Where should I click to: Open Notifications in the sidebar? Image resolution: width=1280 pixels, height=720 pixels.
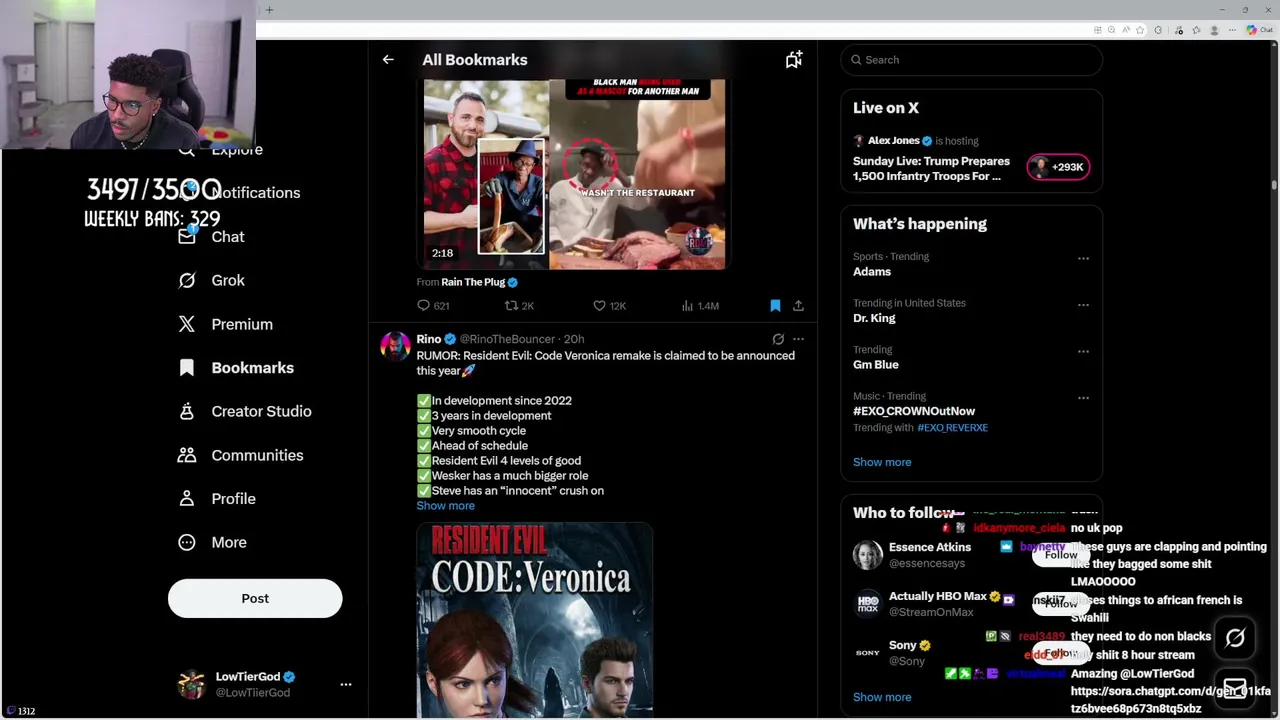pyautogui.click(x=255, y=193)
